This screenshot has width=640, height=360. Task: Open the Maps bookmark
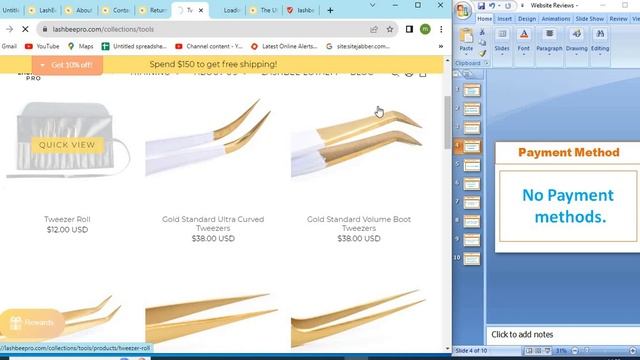80,47
